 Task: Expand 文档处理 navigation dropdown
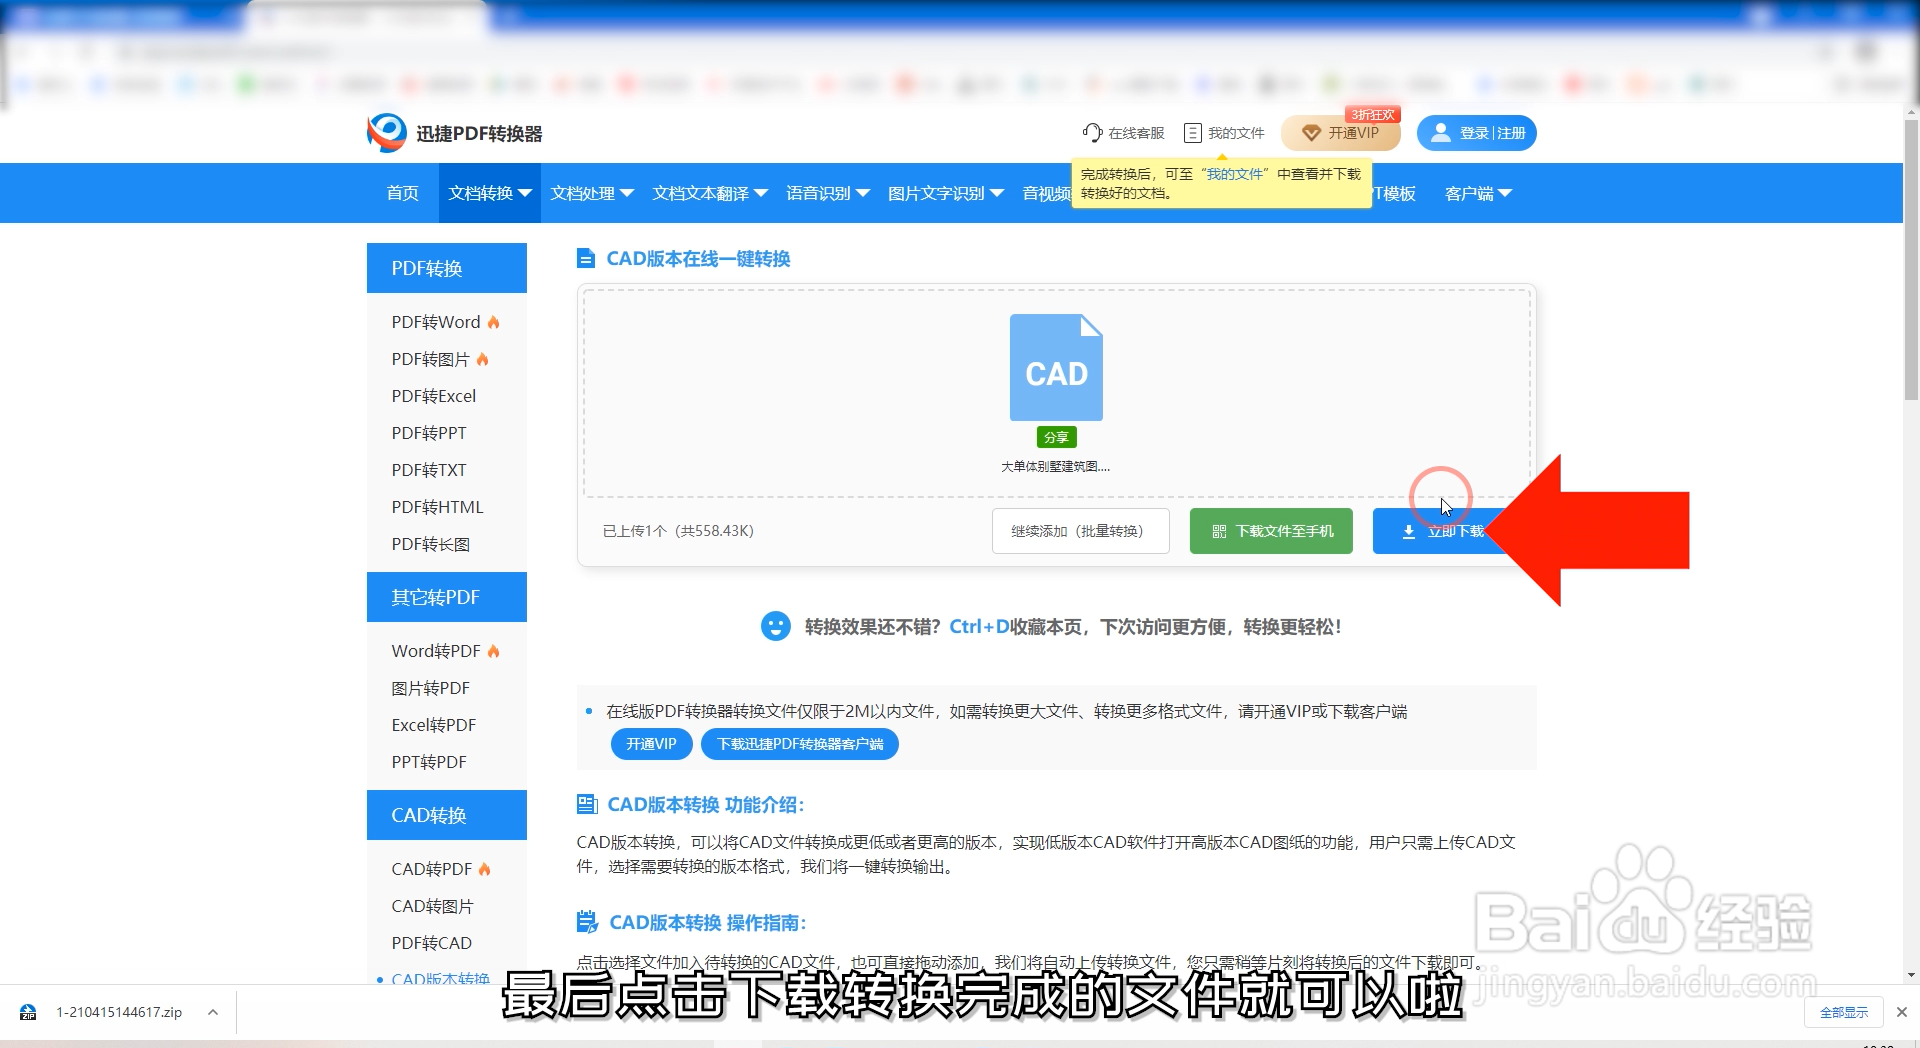coord(592,193)
